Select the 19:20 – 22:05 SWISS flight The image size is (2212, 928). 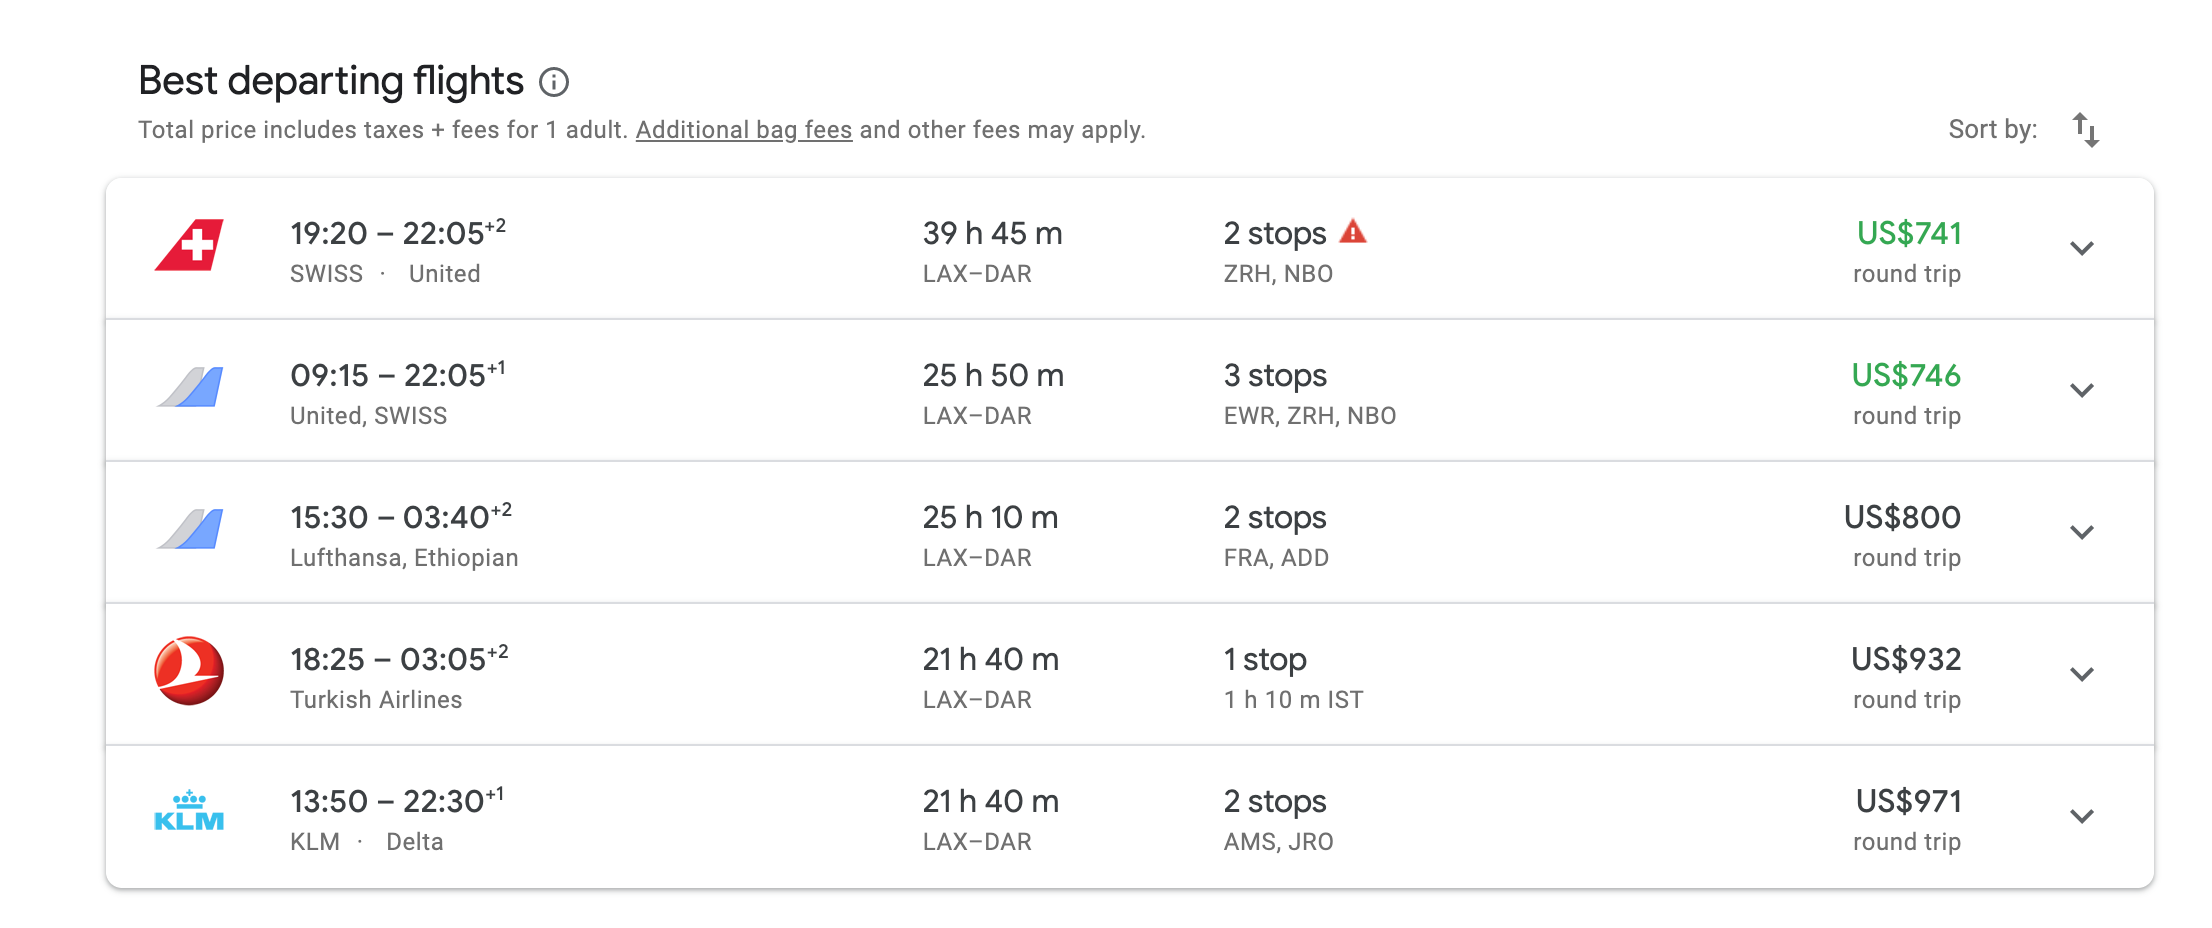398,234
